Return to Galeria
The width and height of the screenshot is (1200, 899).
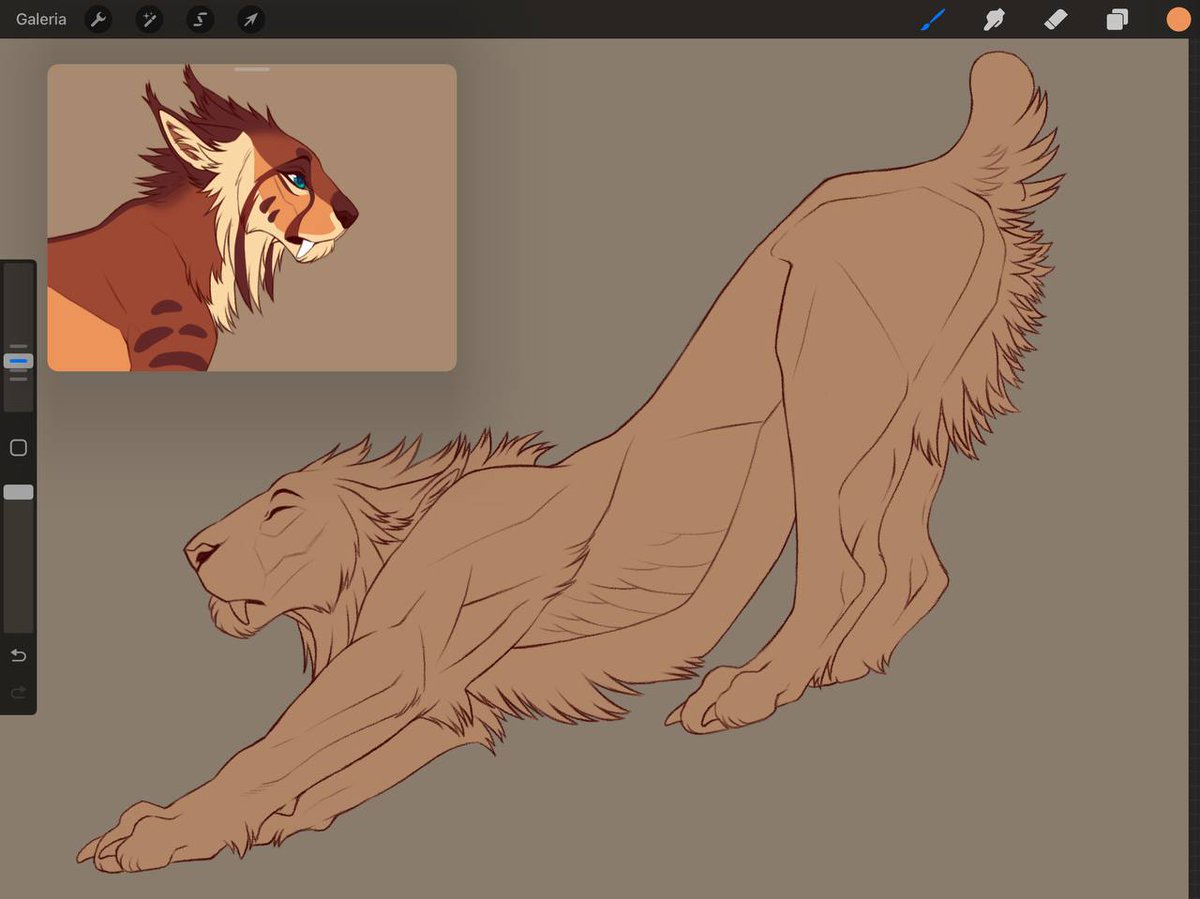click(x=41, y=19)
